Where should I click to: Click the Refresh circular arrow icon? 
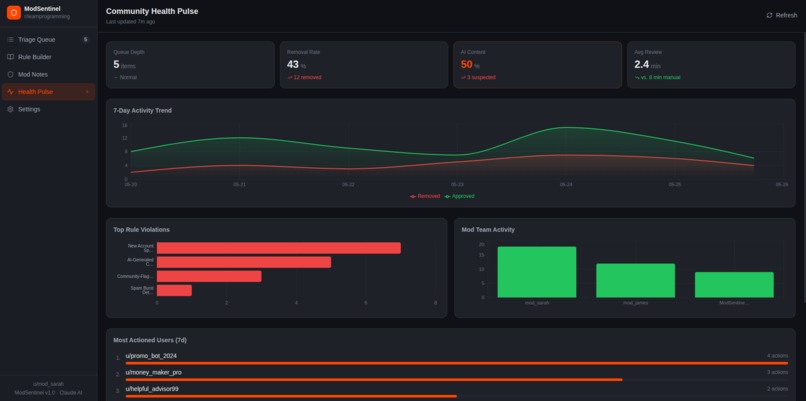click(770, 15)
